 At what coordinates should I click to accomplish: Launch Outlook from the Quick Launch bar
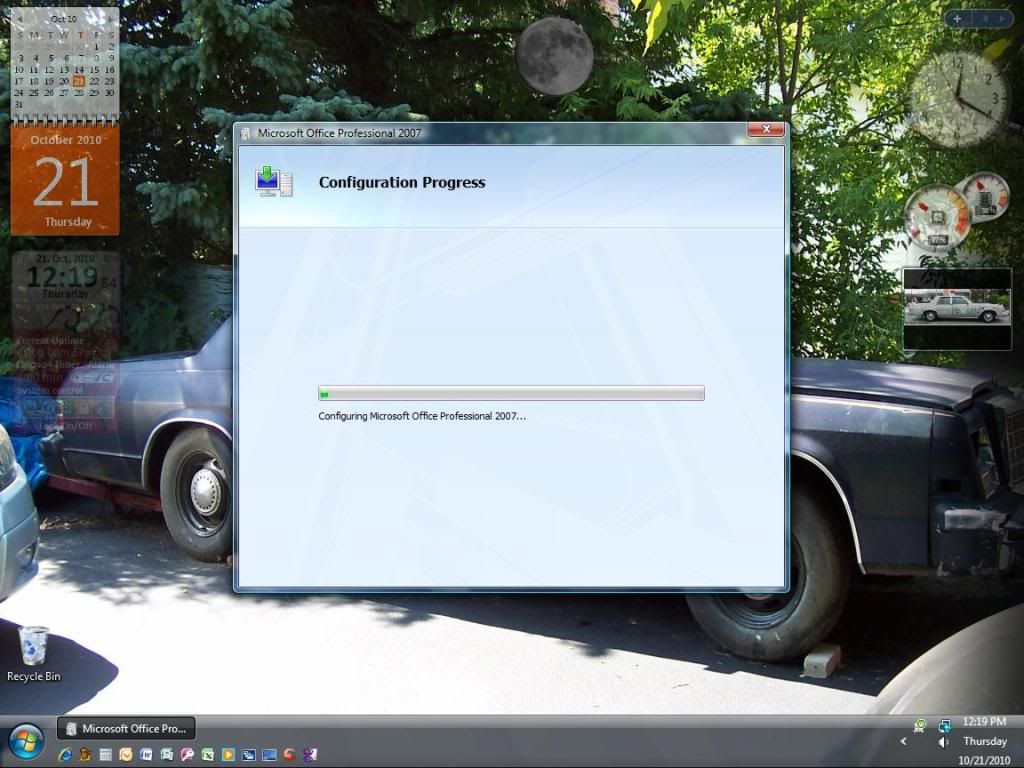pos(125,755)
